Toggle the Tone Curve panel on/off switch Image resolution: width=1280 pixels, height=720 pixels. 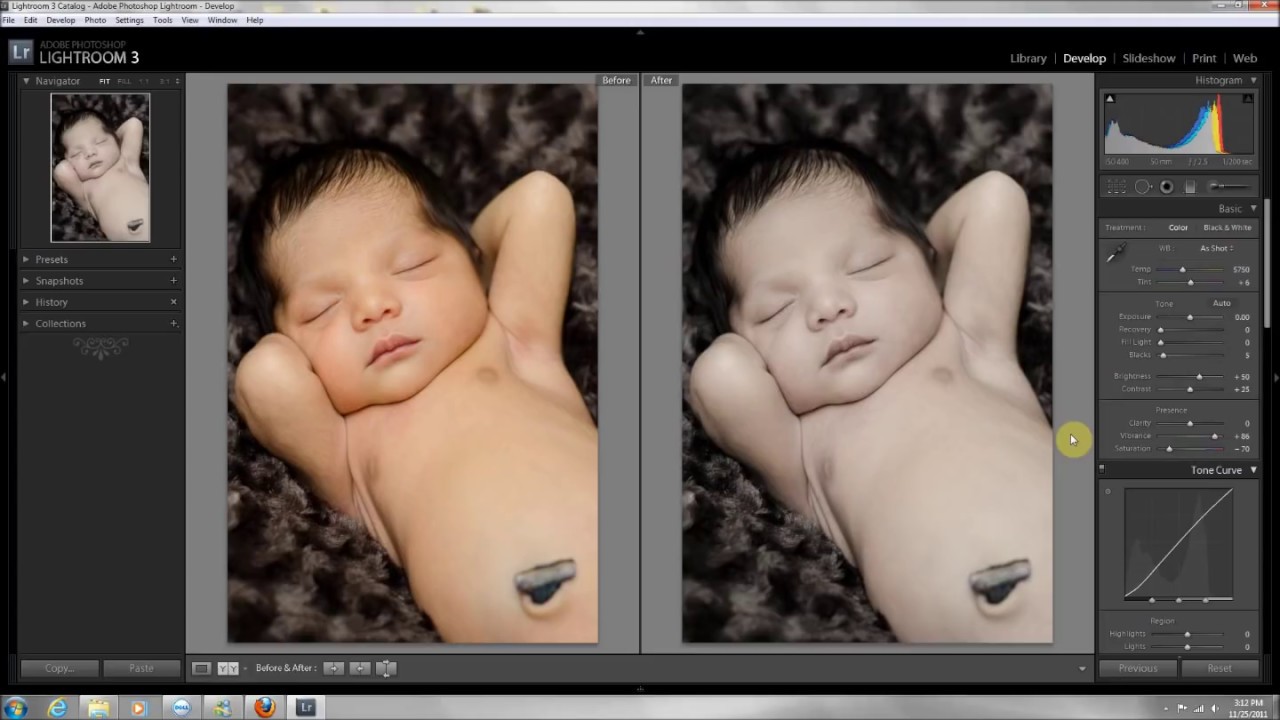1102,469
